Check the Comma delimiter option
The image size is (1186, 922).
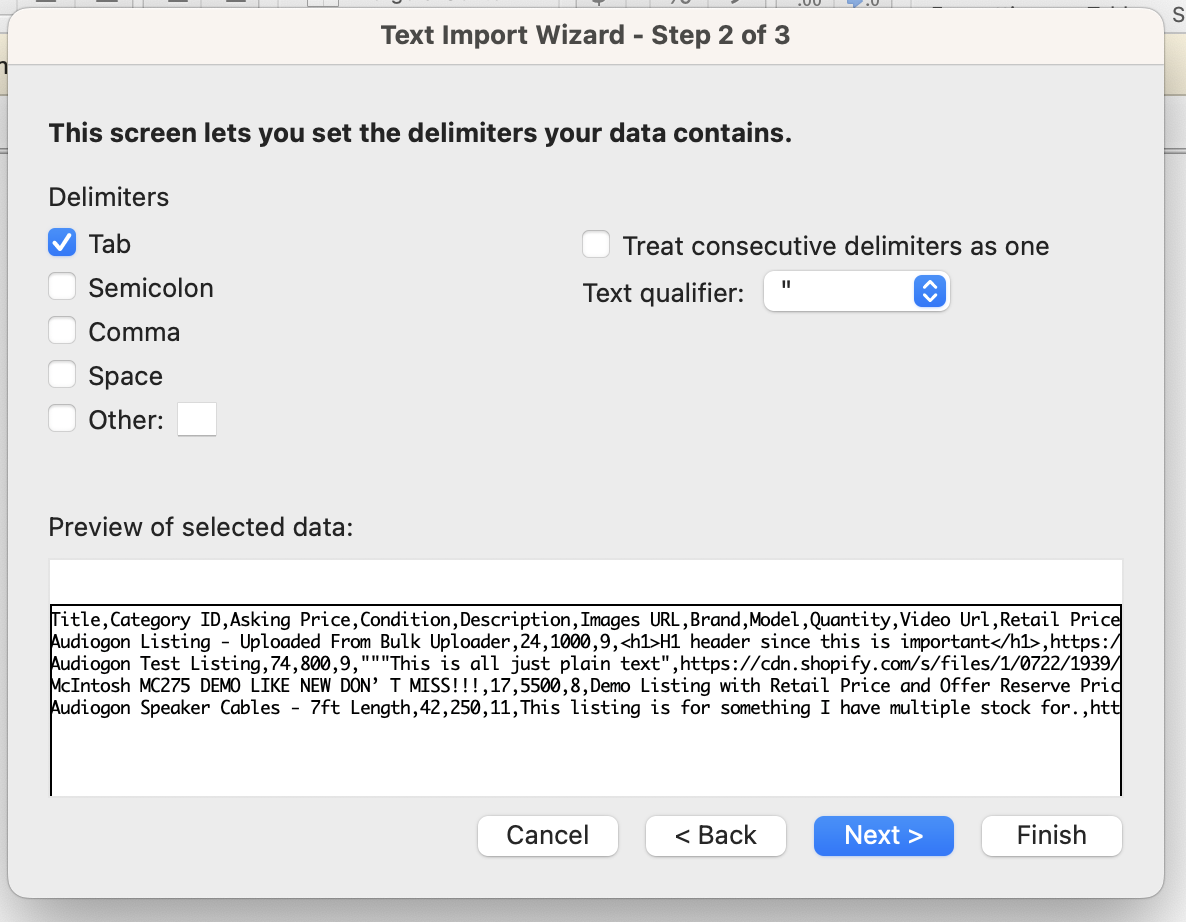click(62, 331)
